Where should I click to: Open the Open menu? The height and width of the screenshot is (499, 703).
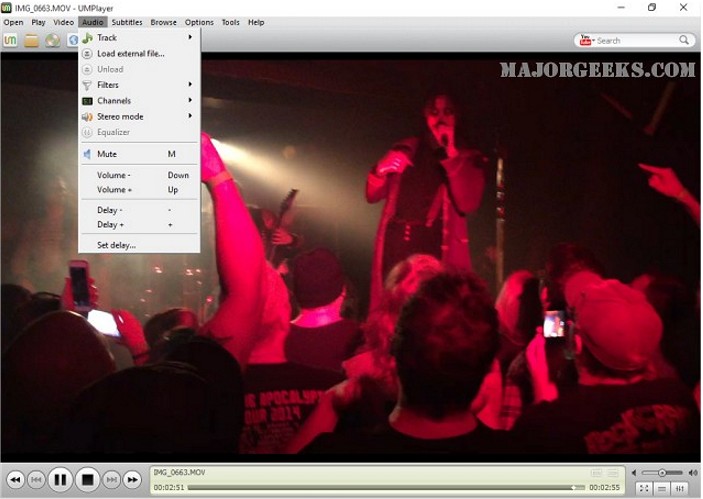[13, 22]
